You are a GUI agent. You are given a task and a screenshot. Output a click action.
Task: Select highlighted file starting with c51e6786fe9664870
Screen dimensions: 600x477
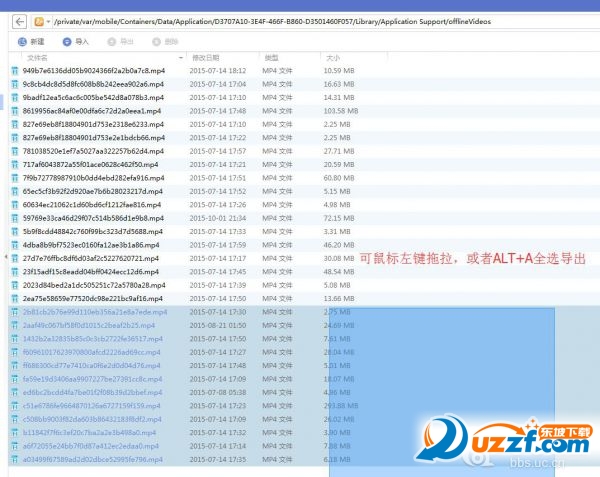(x=91, y=405)
